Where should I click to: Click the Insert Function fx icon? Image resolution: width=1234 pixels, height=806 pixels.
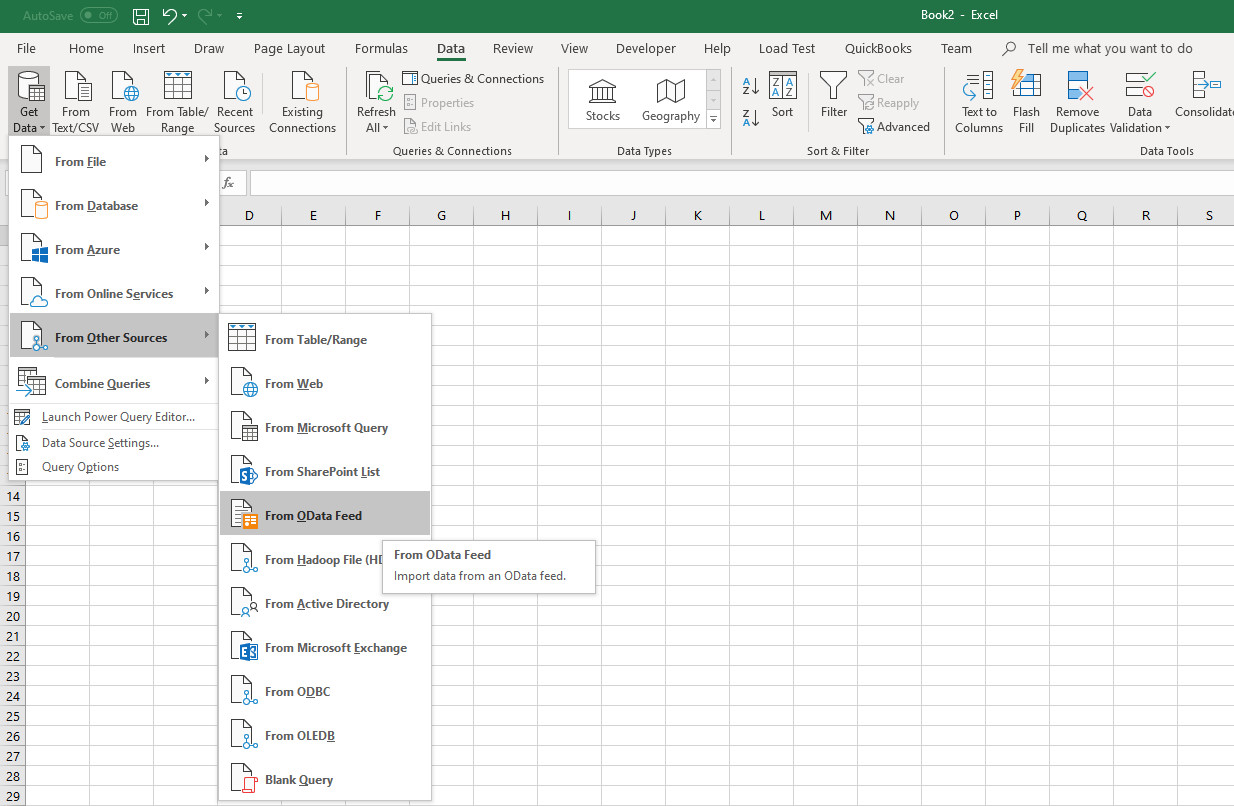[x=228, y=183]
